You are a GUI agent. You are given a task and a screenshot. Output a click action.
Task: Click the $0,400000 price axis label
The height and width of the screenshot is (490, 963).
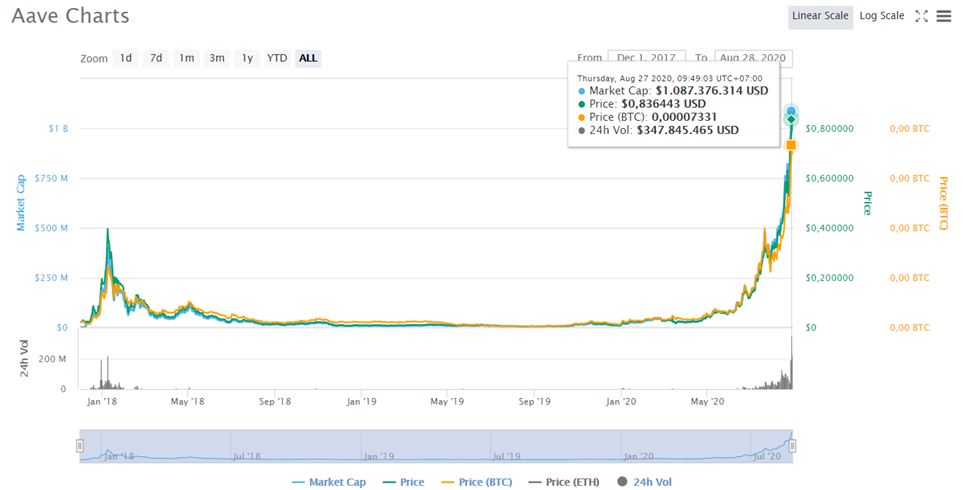829,228
